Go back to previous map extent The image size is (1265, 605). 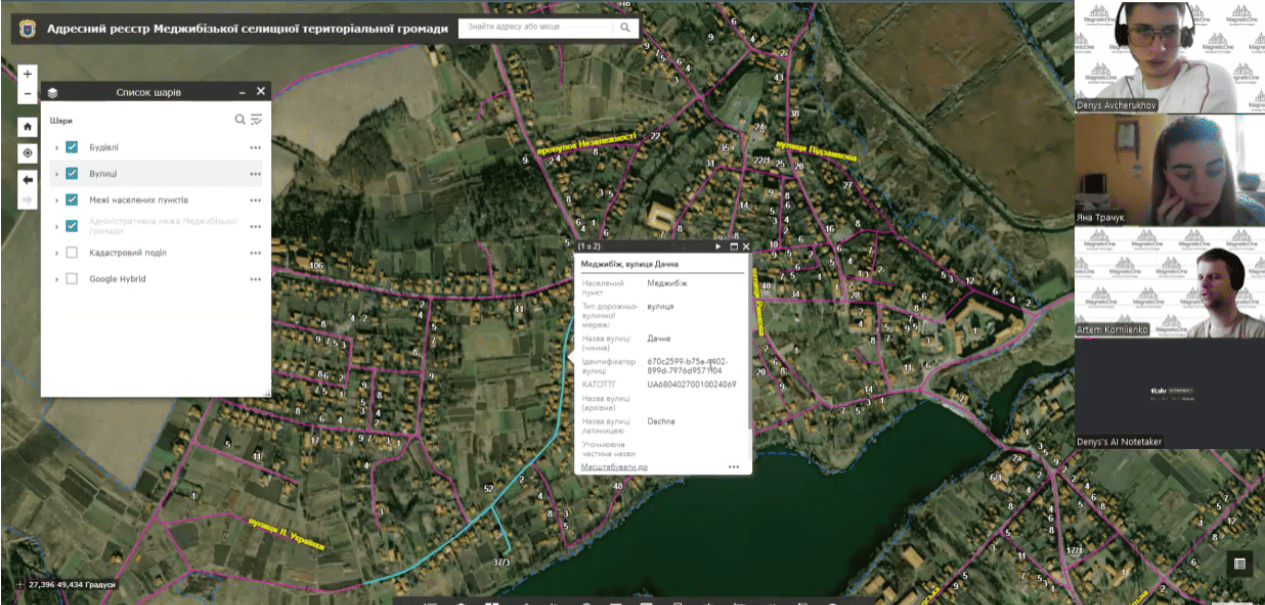[28, 179]
